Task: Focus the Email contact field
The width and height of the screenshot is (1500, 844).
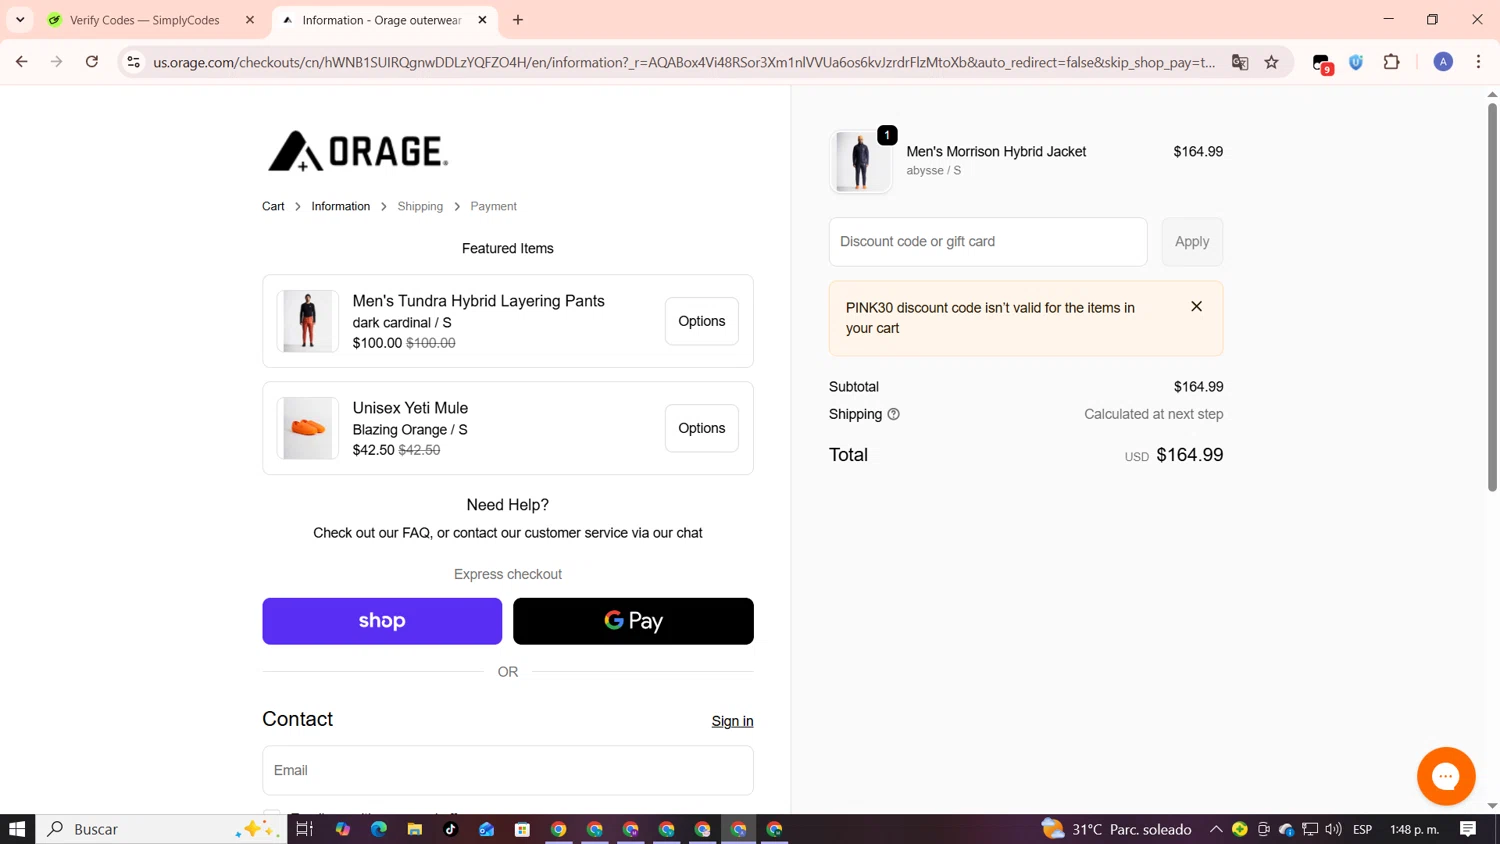Action: tap(508, 770)
